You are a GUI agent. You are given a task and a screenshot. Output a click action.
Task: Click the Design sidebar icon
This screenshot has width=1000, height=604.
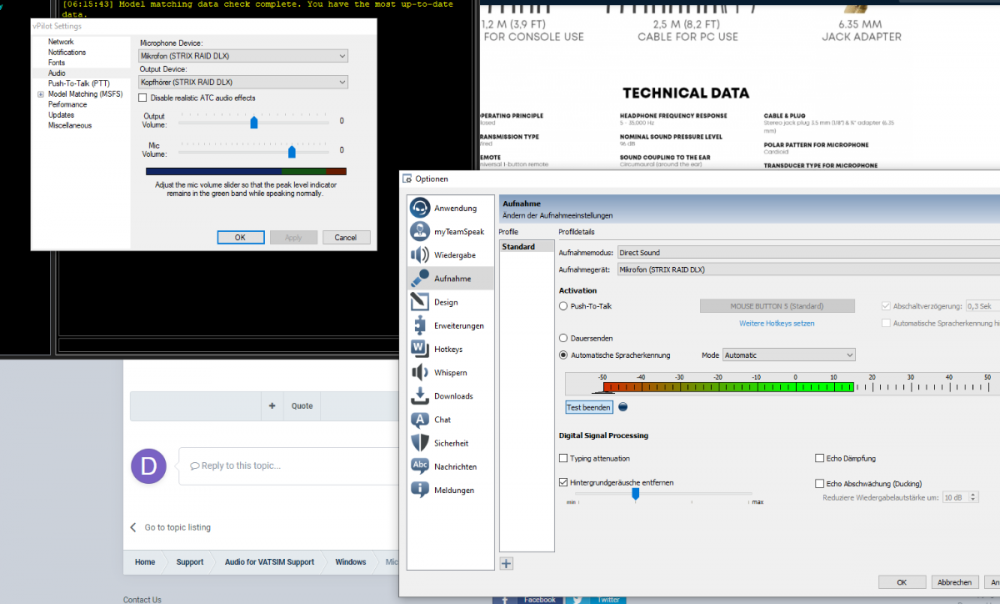pos(420,302)
